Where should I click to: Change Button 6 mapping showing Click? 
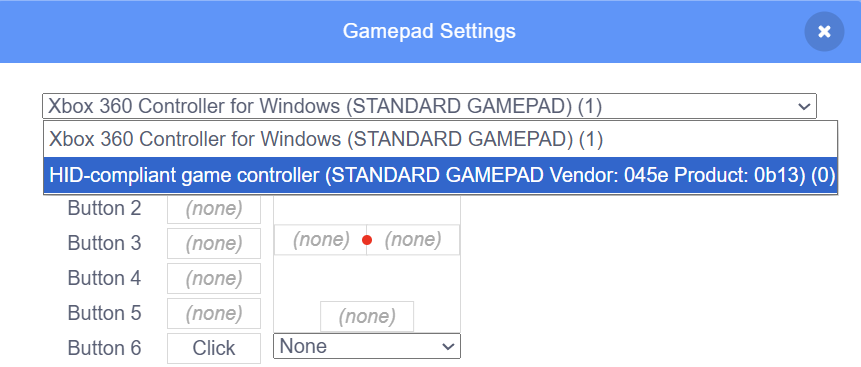coord(214,348)
